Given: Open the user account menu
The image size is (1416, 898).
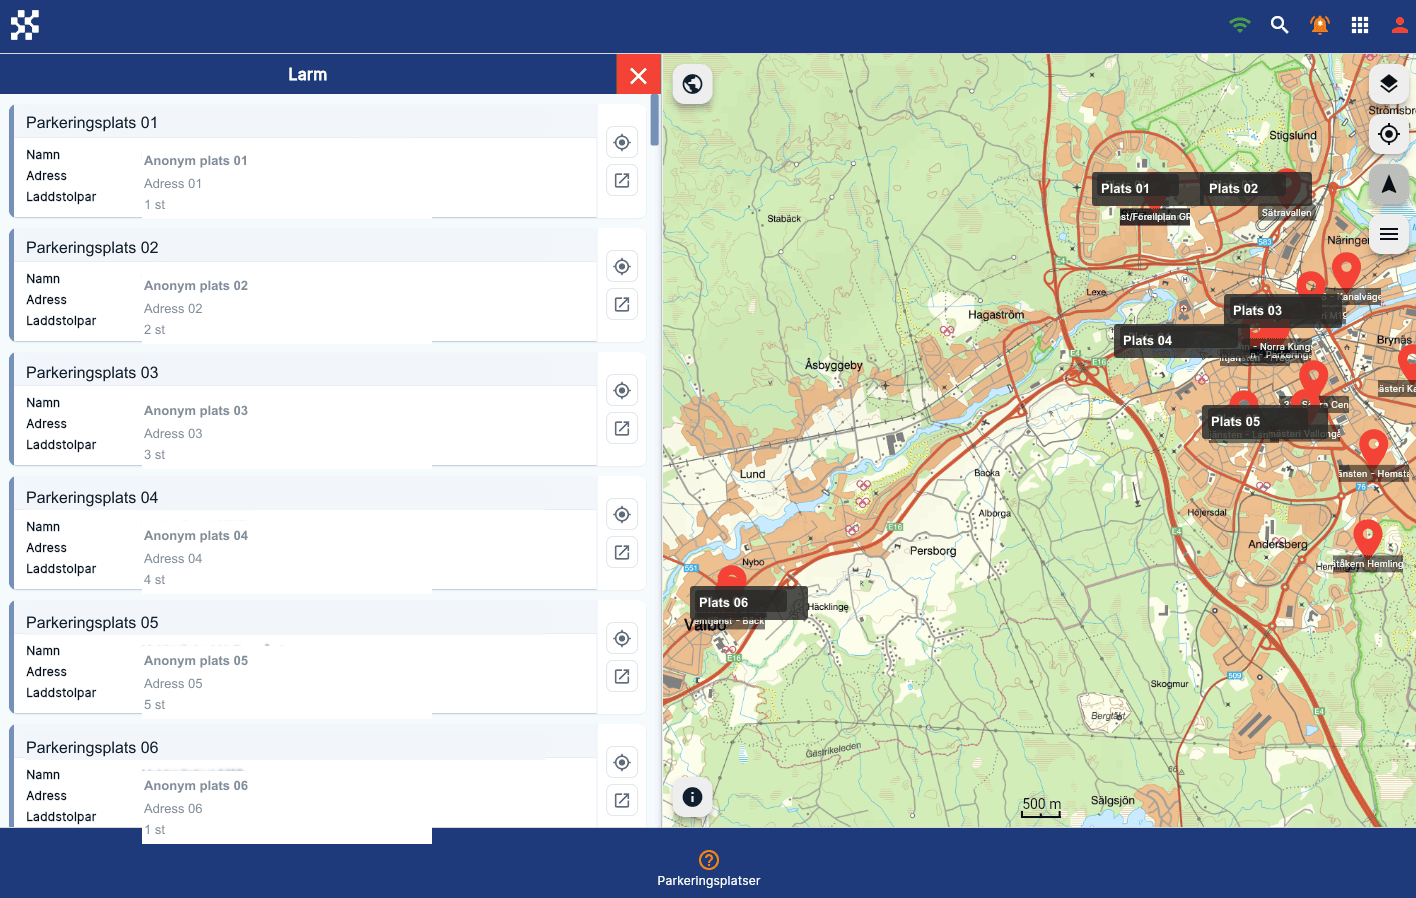Looking at the screenshot, I should point(1400,25).
